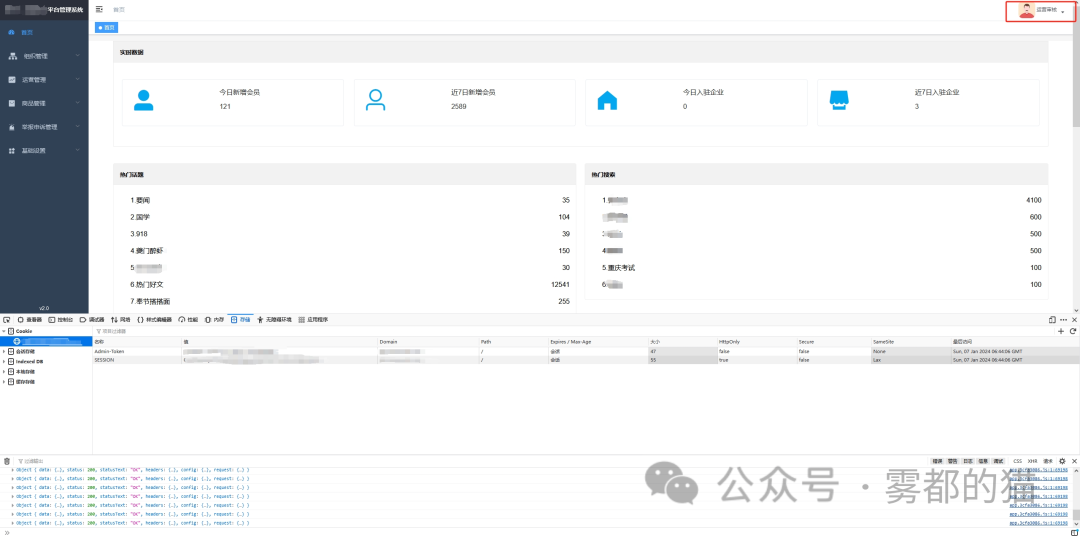
Task: Select the Admin-Token cookie row
Action: (x=585, y=351)
